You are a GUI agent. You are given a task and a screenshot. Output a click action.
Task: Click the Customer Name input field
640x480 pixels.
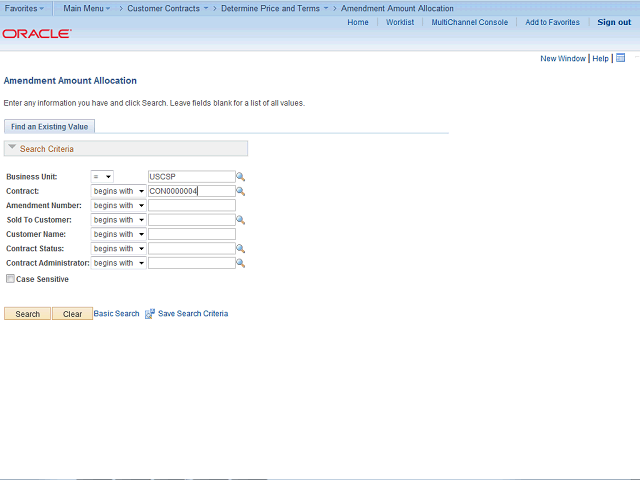point(191,234)
